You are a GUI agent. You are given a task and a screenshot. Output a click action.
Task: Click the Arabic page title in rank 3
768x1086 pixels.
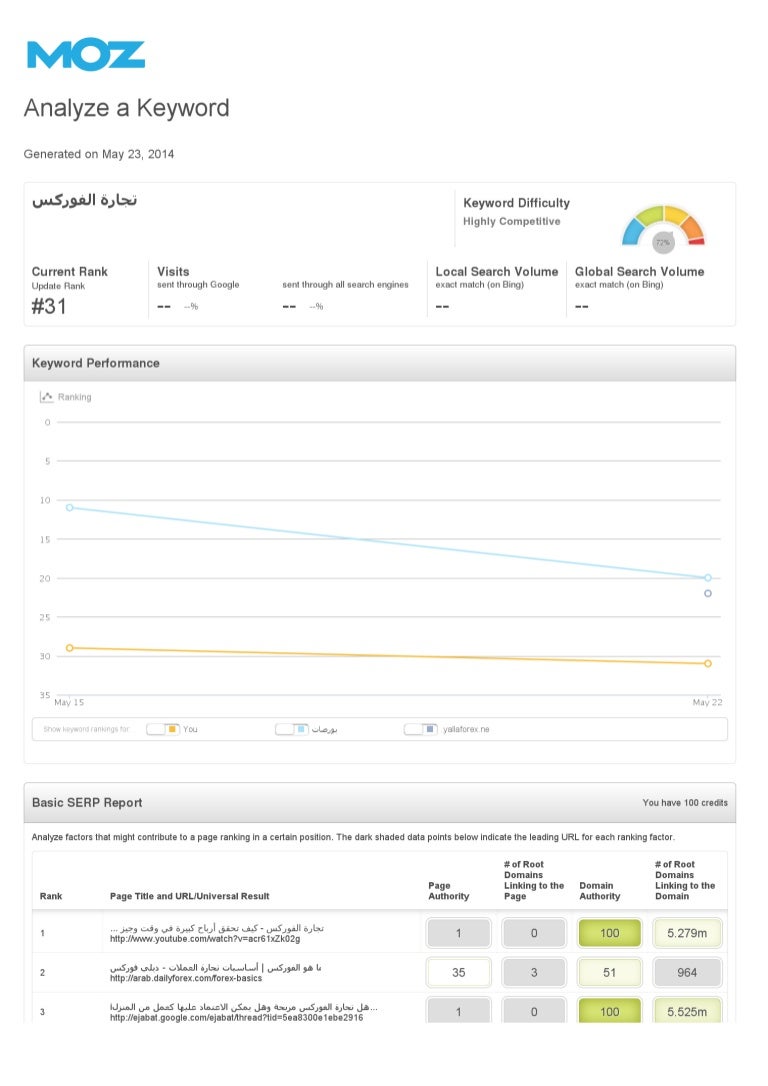pyautogui.click(x=244, y=1006)
